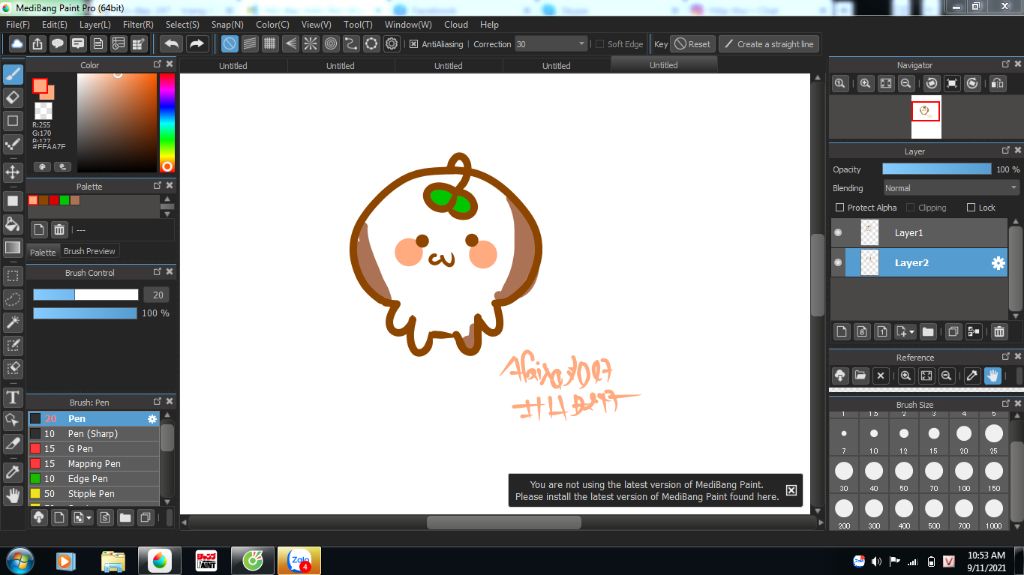Open the Cloud menu

pyautogui.click(x=456, y=24)
